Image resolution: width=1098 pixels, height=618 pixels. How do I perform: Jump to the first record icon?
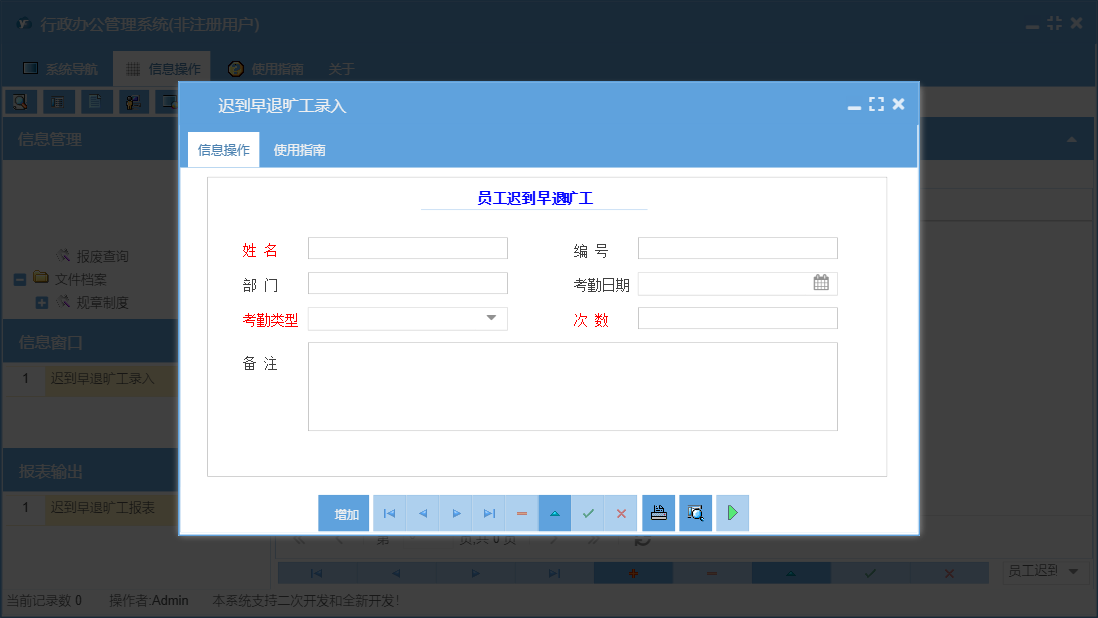389,513
